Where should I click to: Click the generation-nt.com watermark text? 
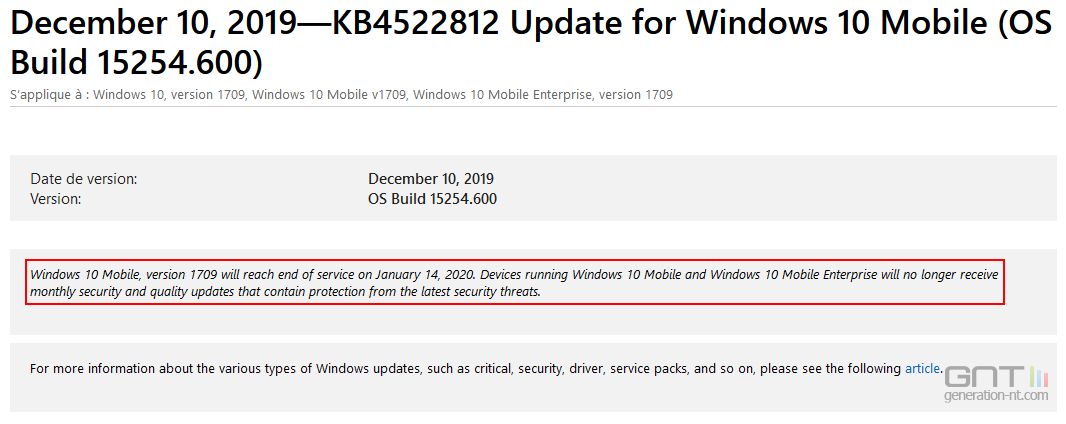996,395
